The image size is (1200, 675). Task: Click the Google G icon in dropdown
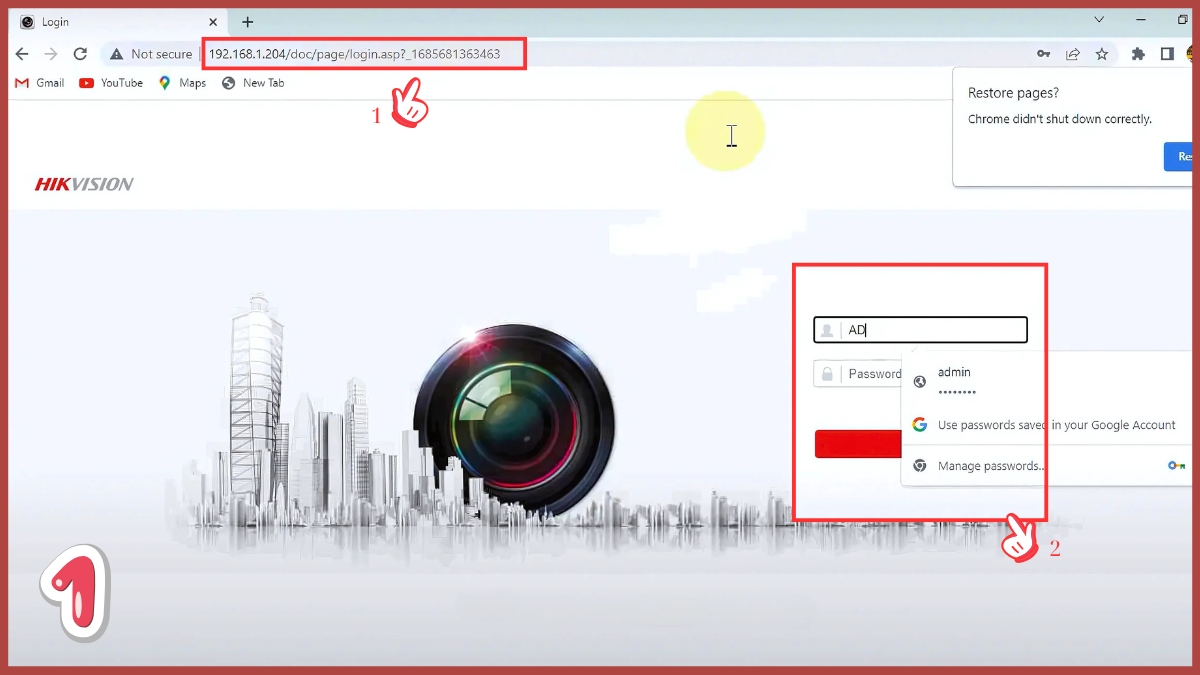[920, 425]
